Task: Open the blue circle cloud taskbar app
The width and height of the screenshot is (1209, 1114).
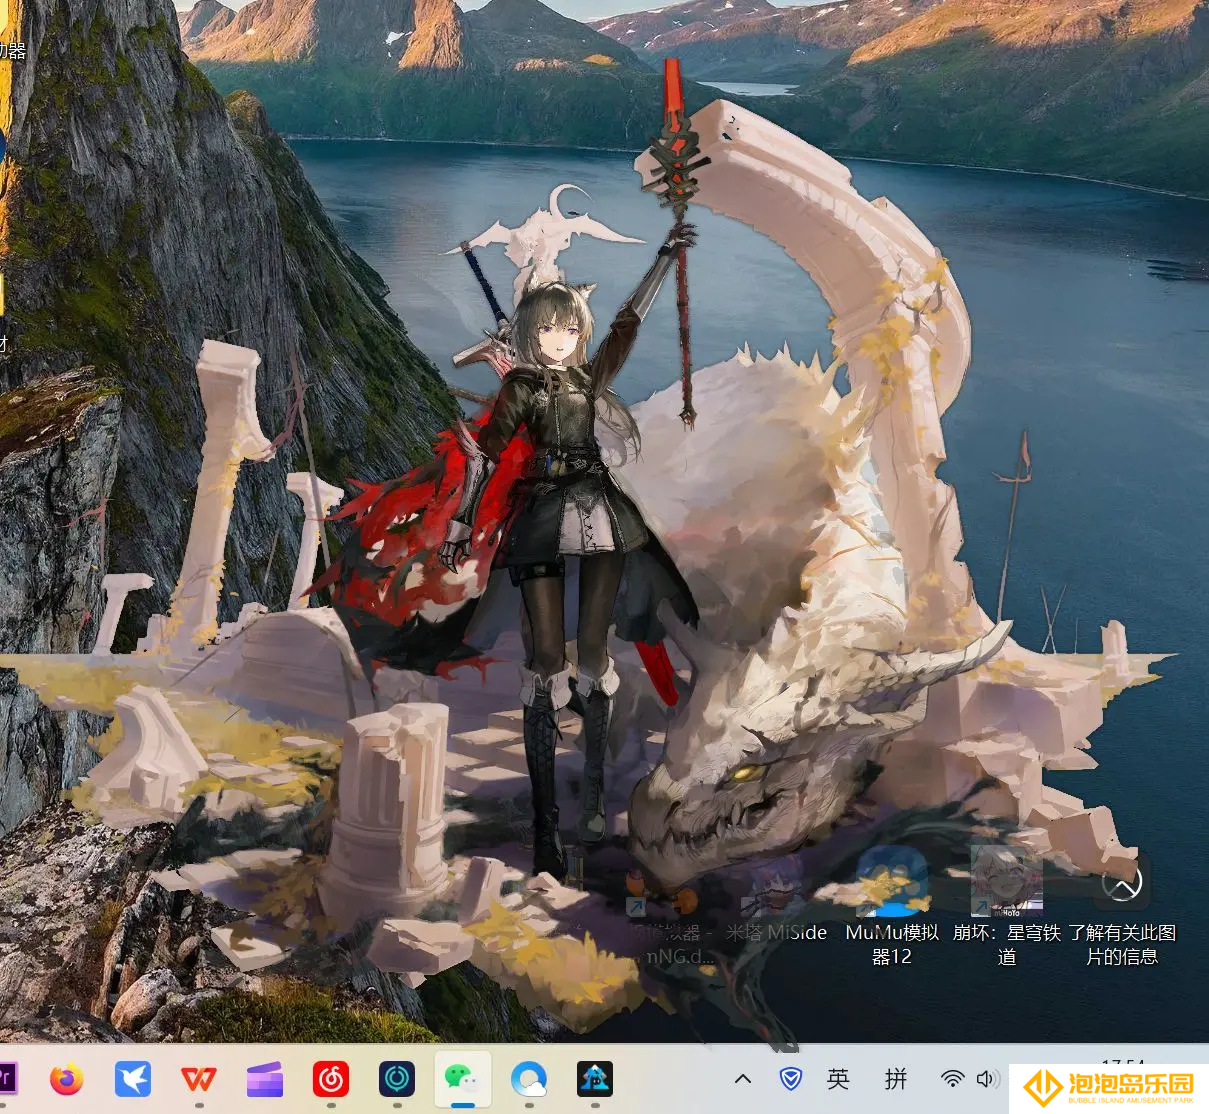Action: pos(529,1079)
